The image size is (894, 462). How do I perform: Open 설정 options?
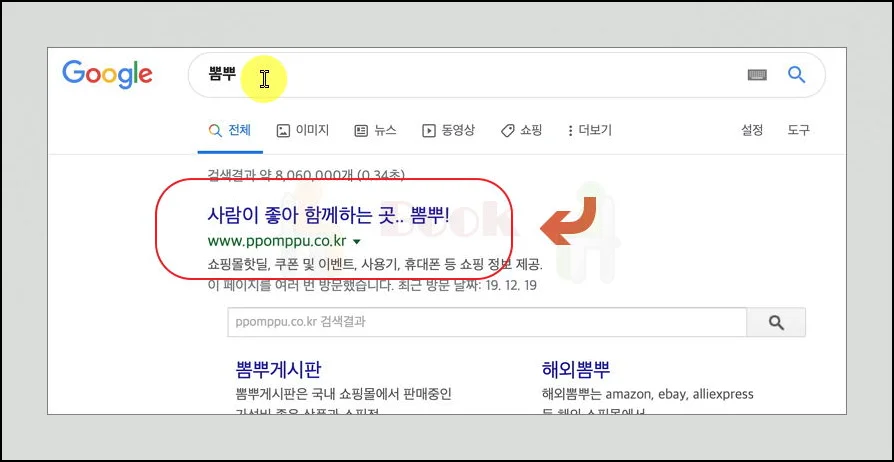(752, 131)
